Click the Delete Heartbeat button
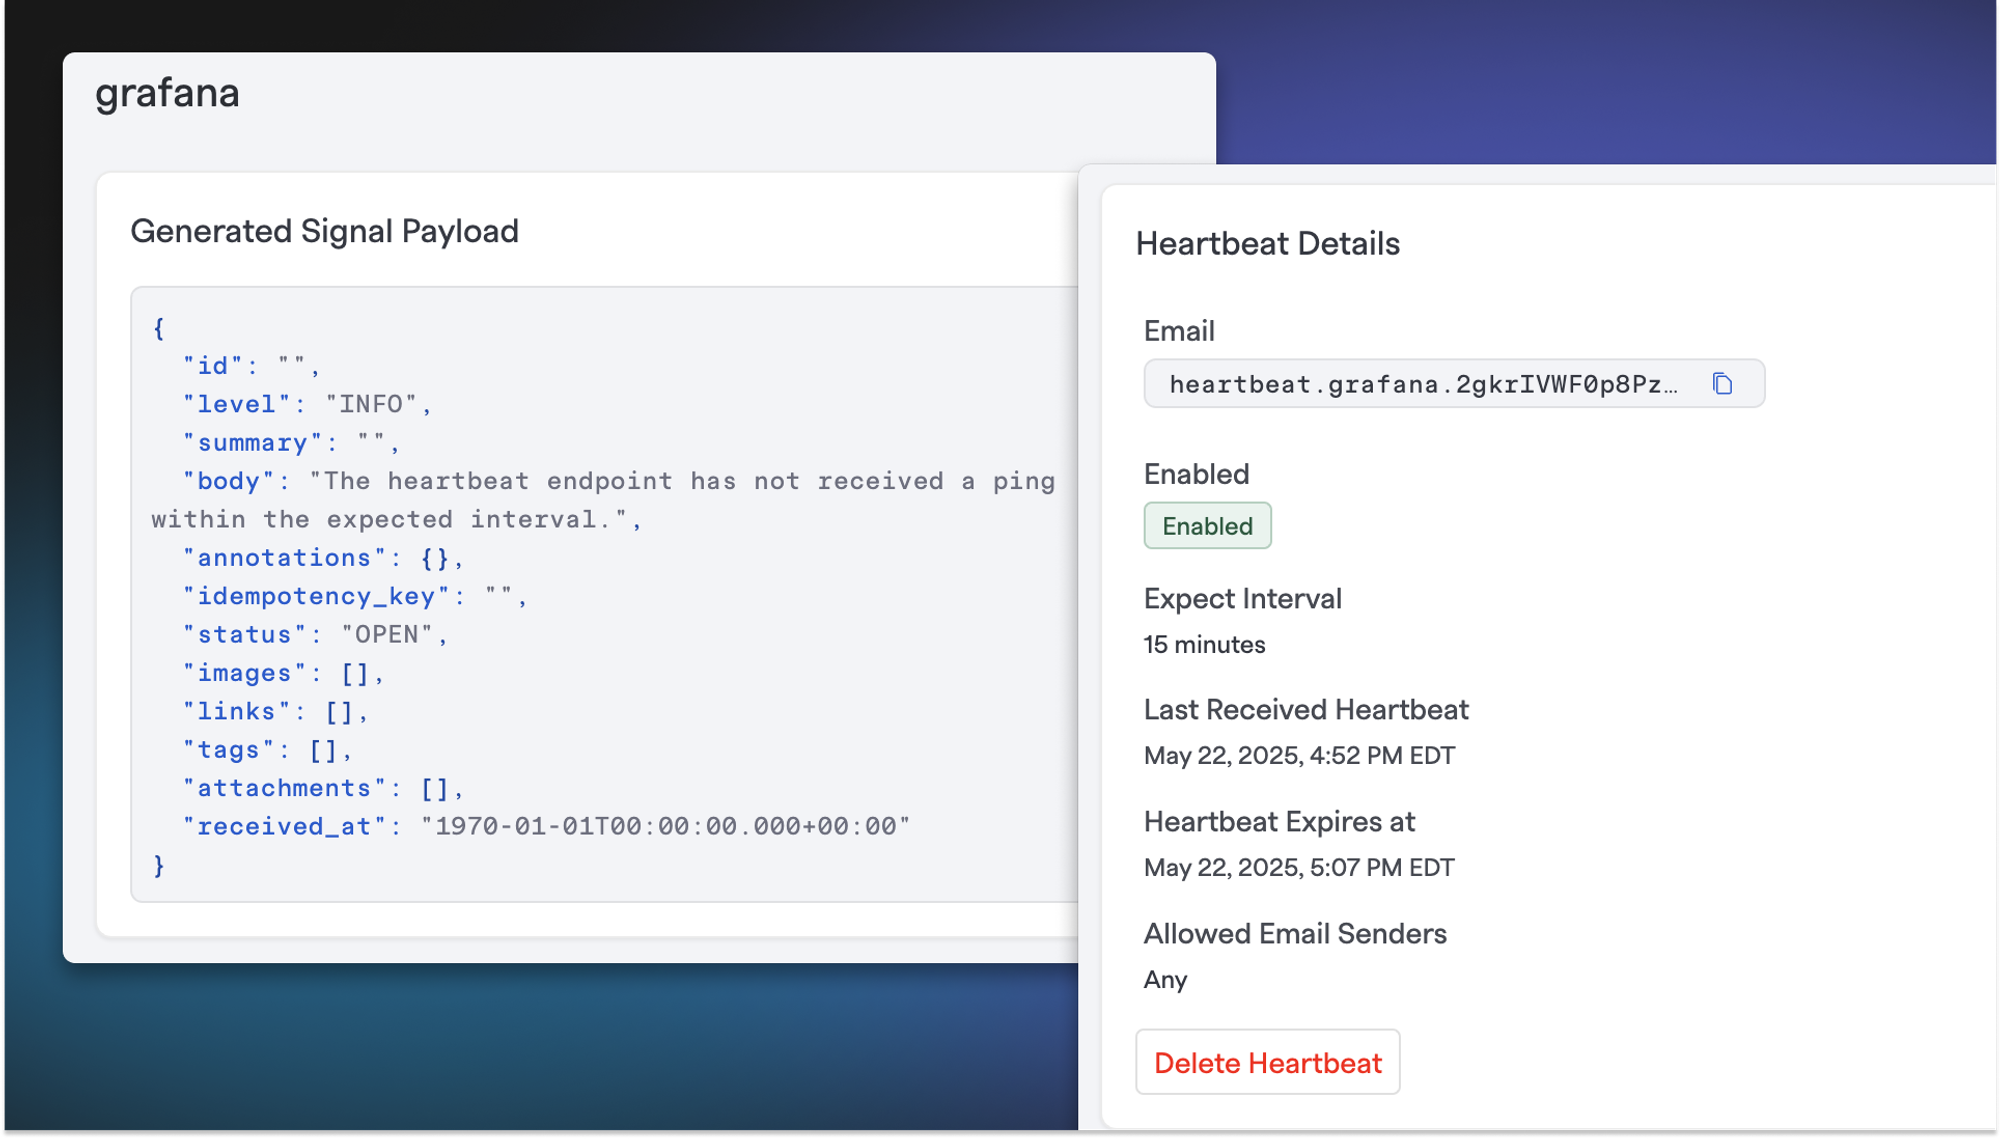Image resolution: width=2000 pixels, height=1139 pixels. pos(1267,1062)
